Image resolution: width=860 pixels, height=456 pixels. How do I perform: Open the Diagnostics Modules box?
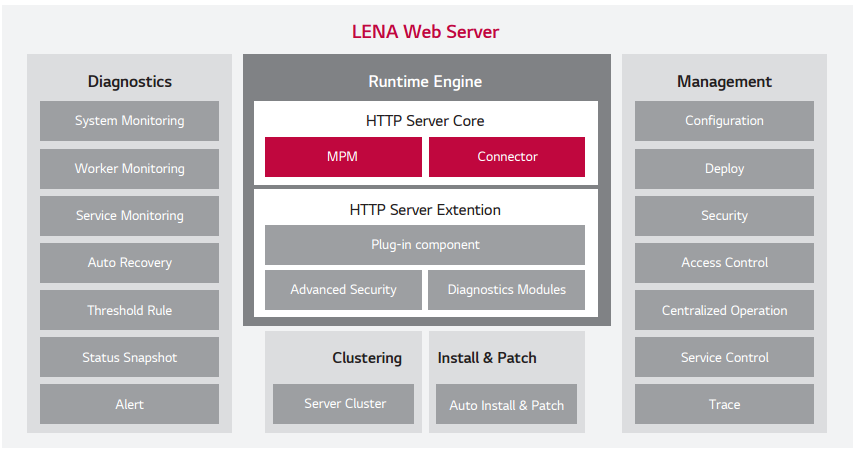(506, 290)
